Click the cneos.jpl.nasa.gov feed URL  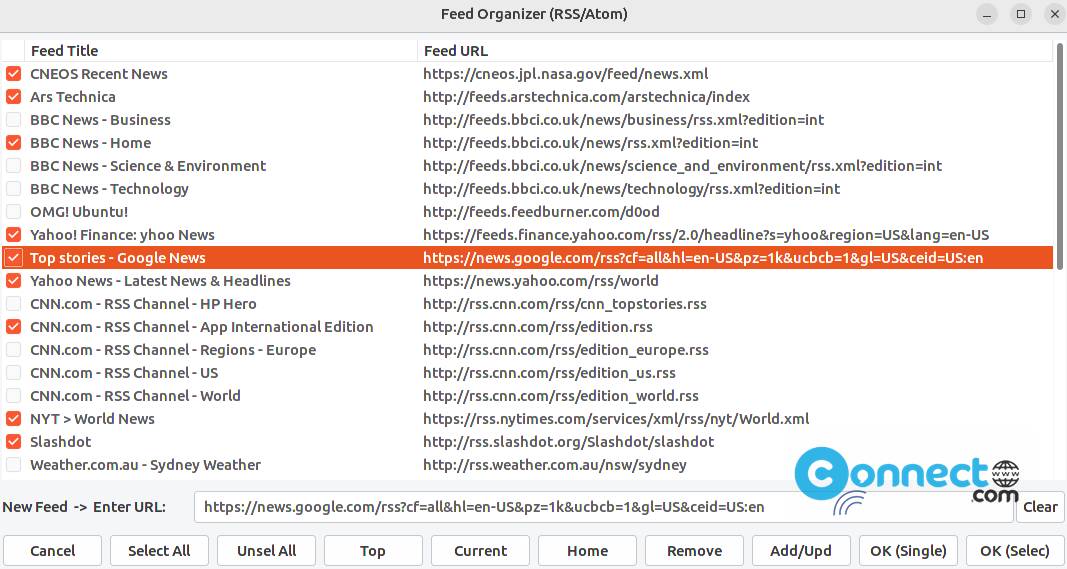coord(565,74)
